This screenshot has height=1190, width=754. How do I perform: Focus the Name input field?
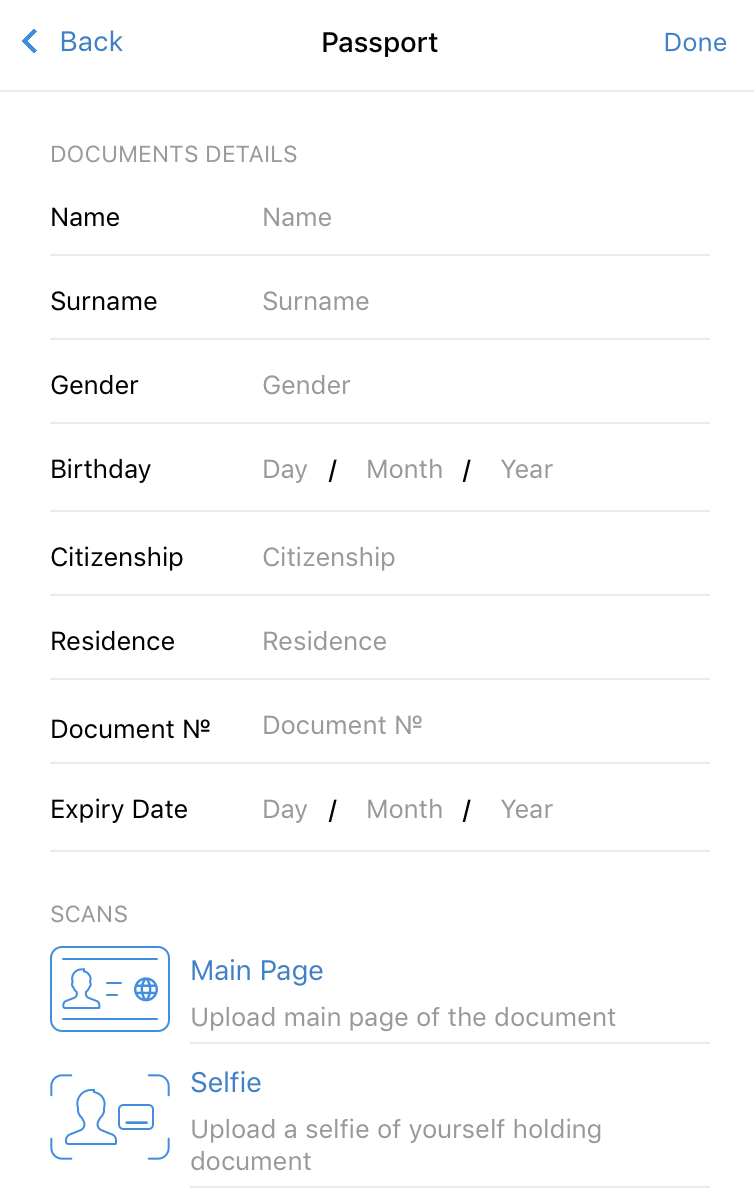click(x=485, y=218)
